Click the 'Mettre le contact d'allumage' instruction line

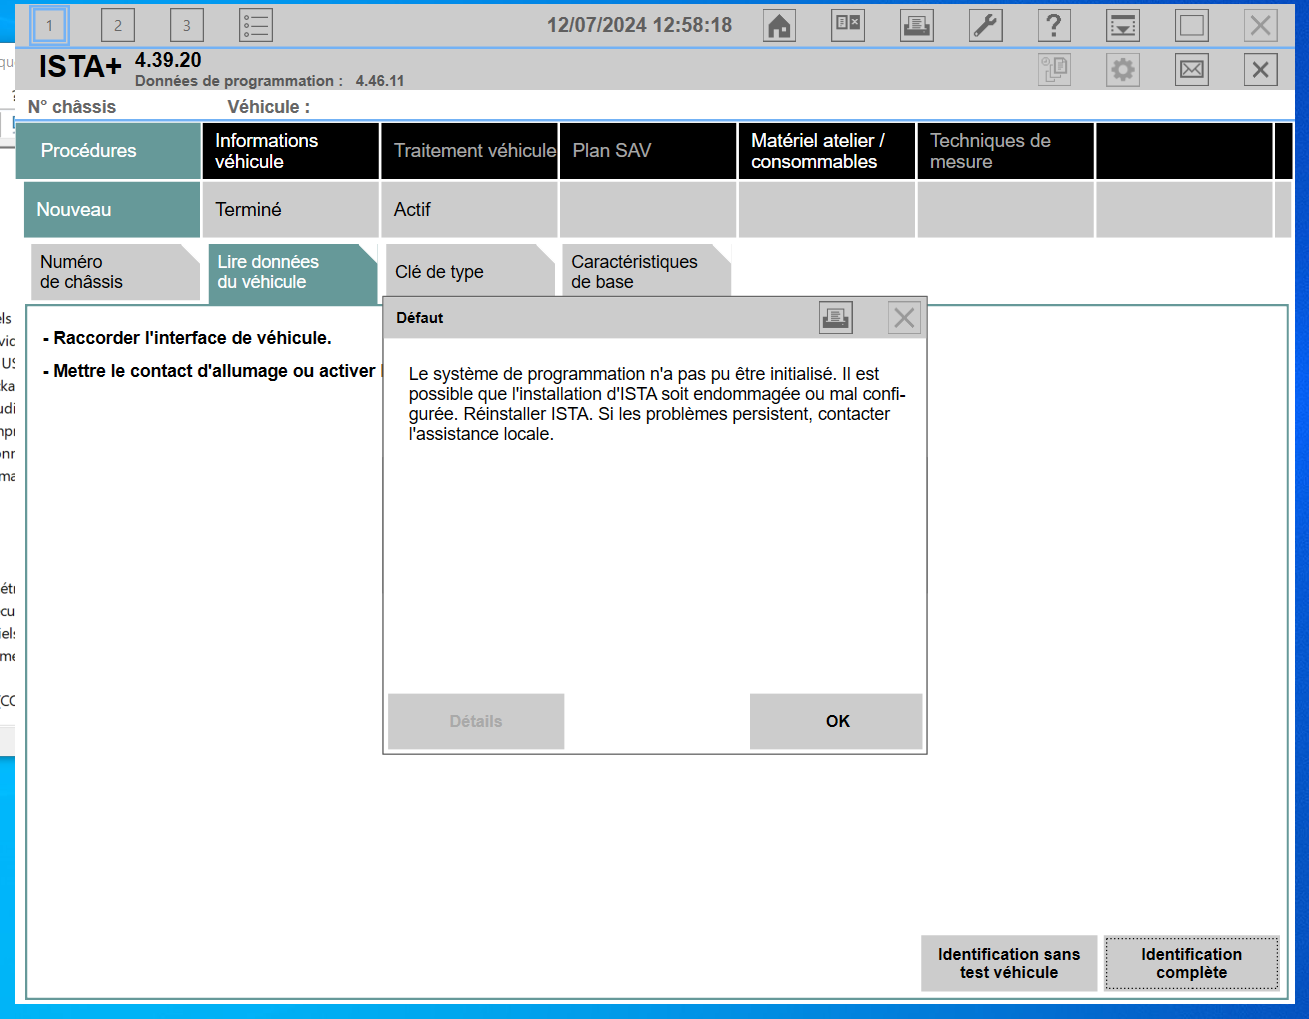pos(212,371)
